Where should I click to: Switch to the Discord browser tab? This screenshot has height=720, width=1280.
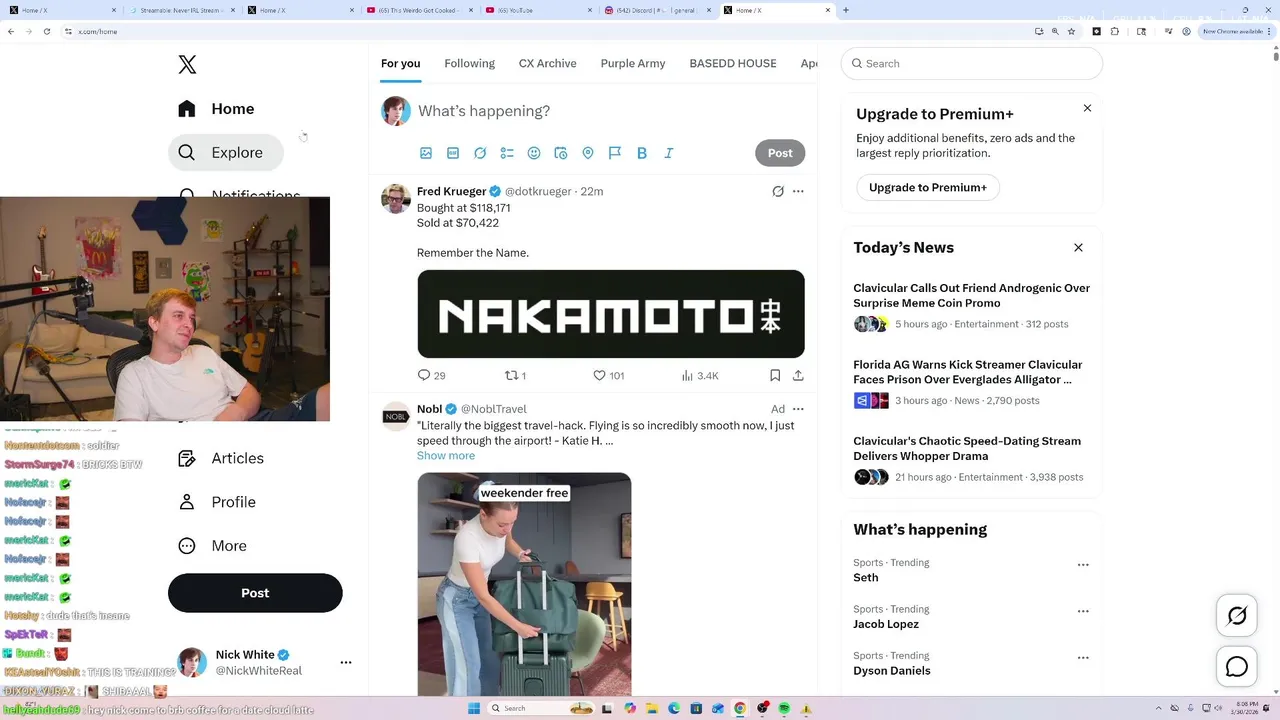click(660, 10)
